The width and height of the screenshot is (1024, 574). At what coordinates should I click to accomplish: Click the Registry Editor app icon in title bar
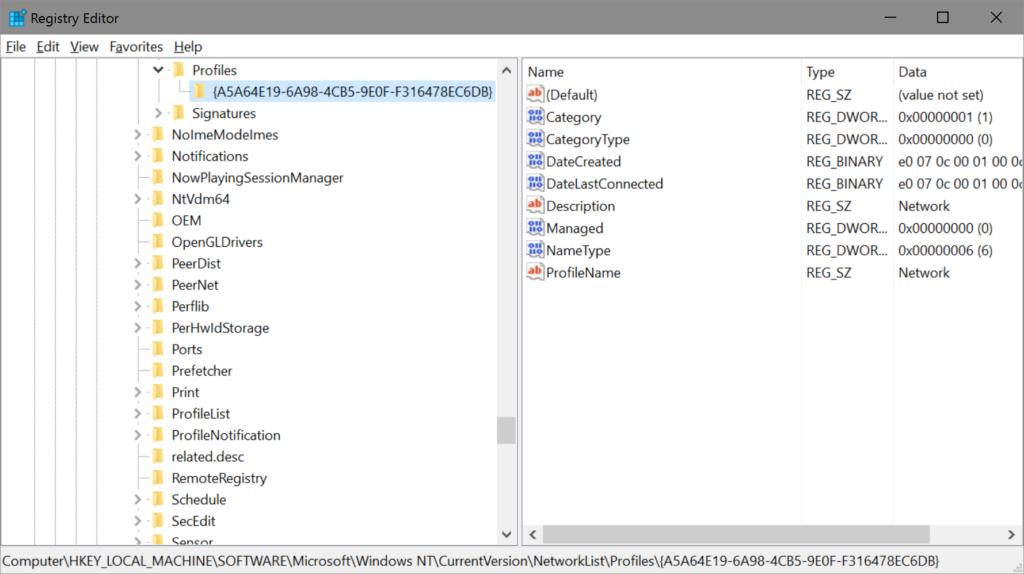[x=17, y=18]
